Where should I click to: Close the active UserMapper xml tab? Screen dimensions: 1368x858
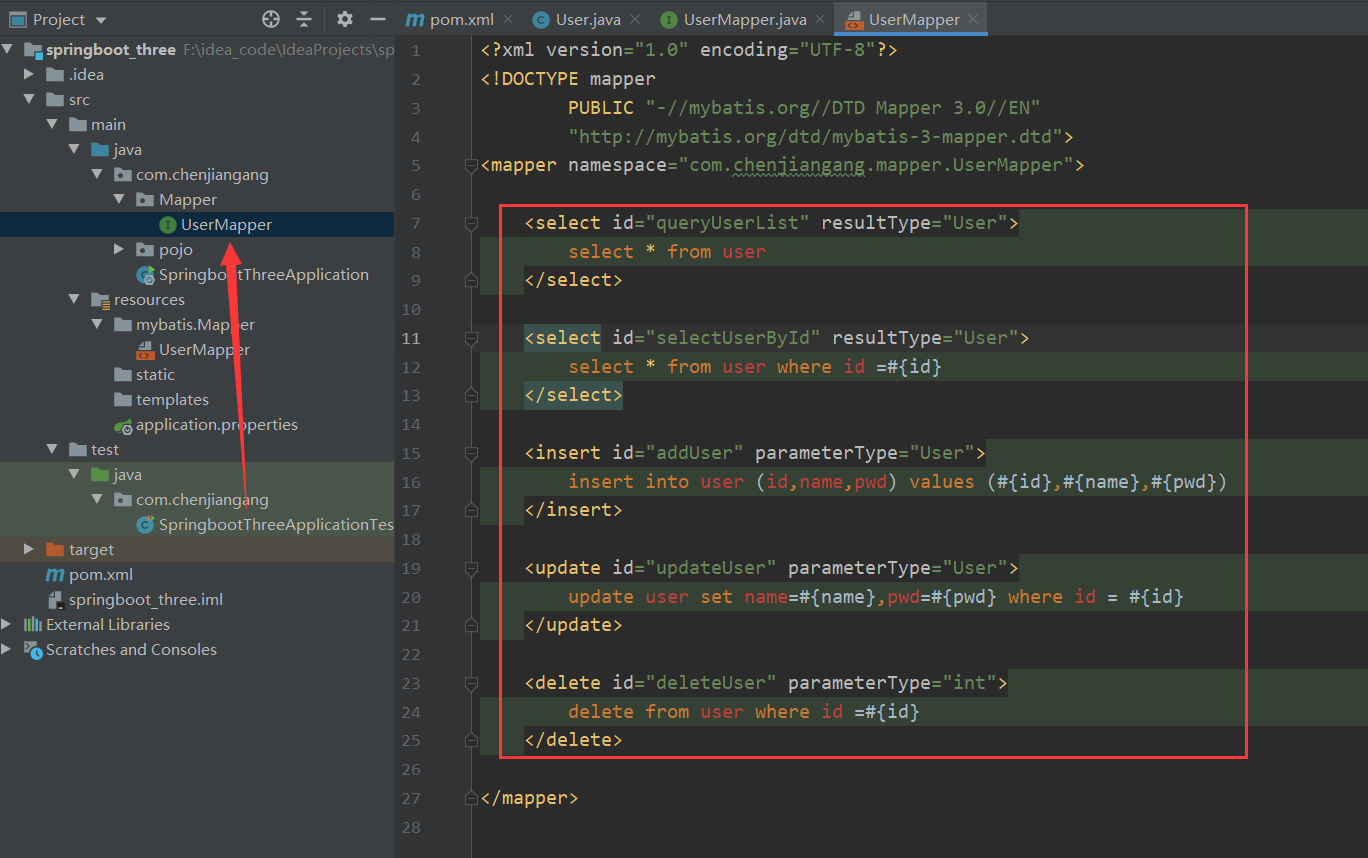(x=973, y=19)
